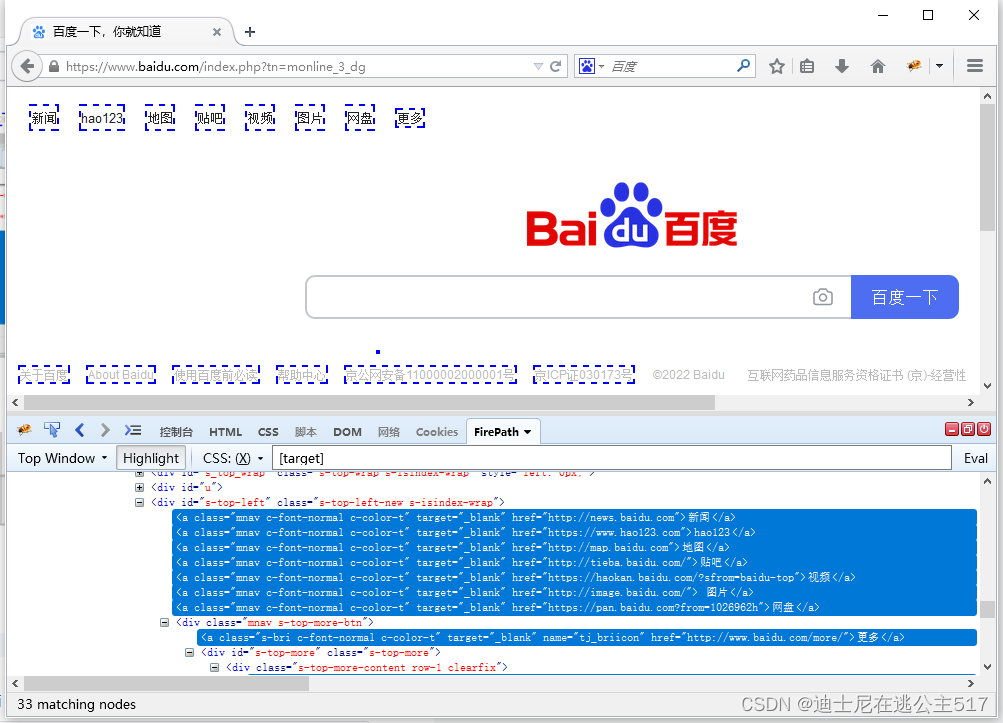
Task: Open the 关于百度 footer link
Action: point(43,374)
